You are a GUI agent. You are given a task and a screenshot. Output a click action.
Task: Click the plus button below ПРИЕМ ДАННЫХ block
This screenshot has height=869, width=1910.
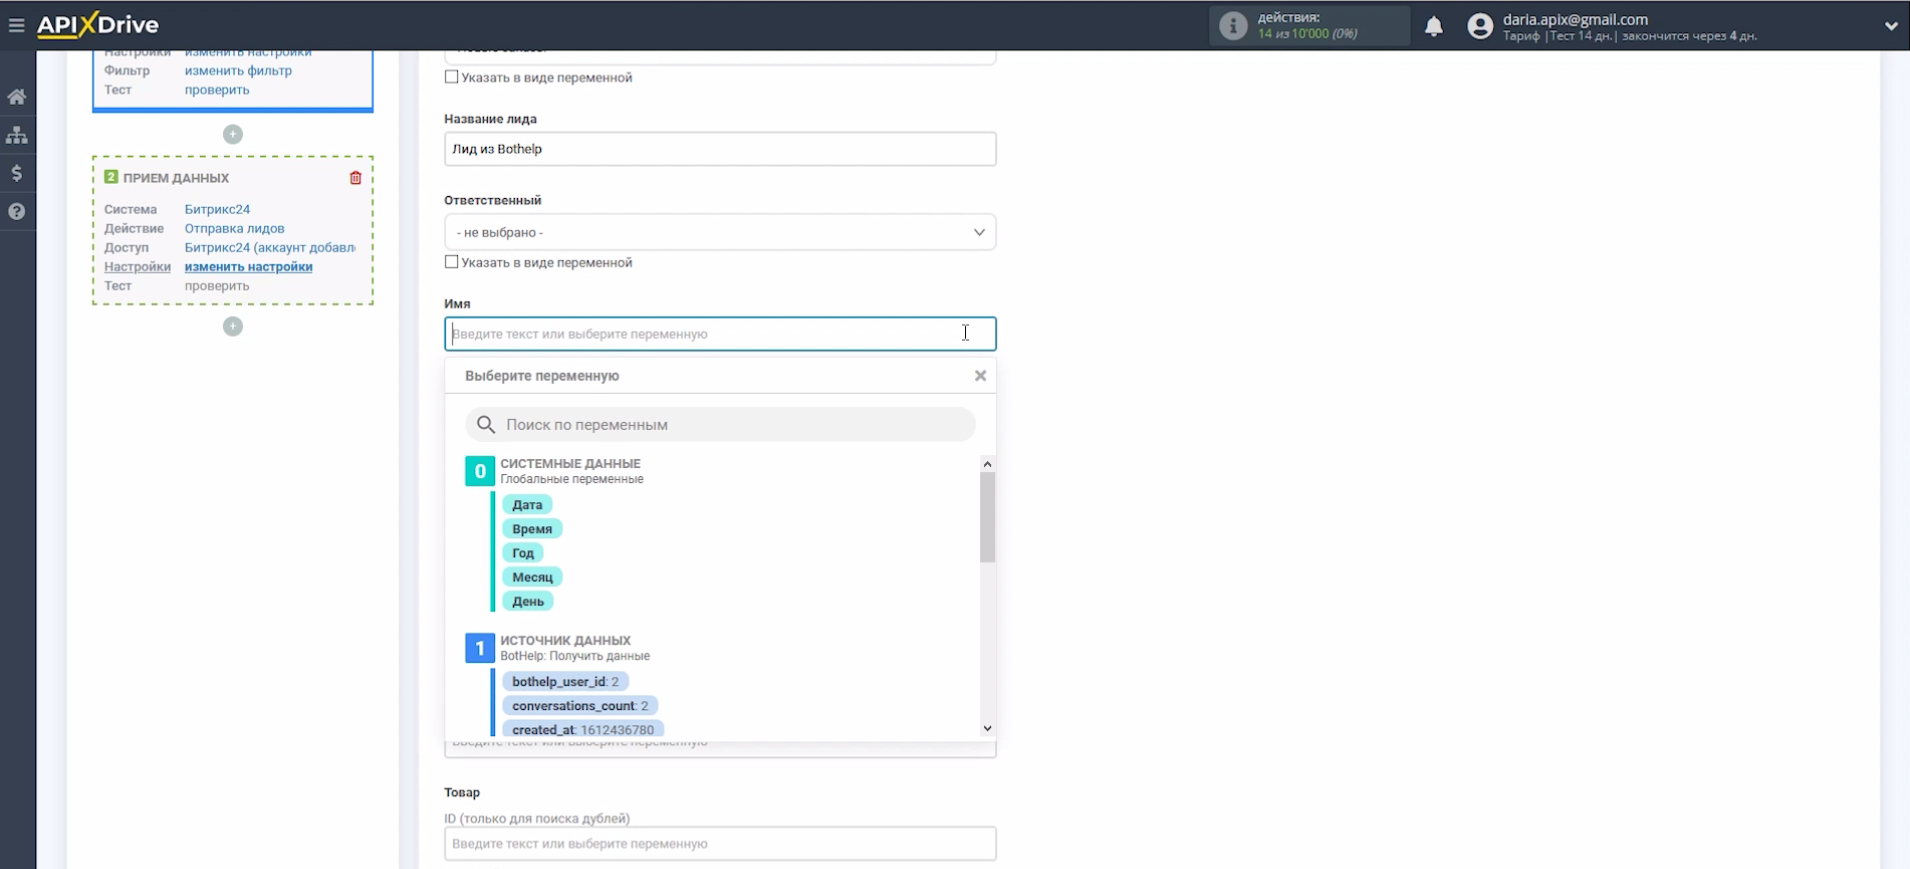click(x=233, y=326)
